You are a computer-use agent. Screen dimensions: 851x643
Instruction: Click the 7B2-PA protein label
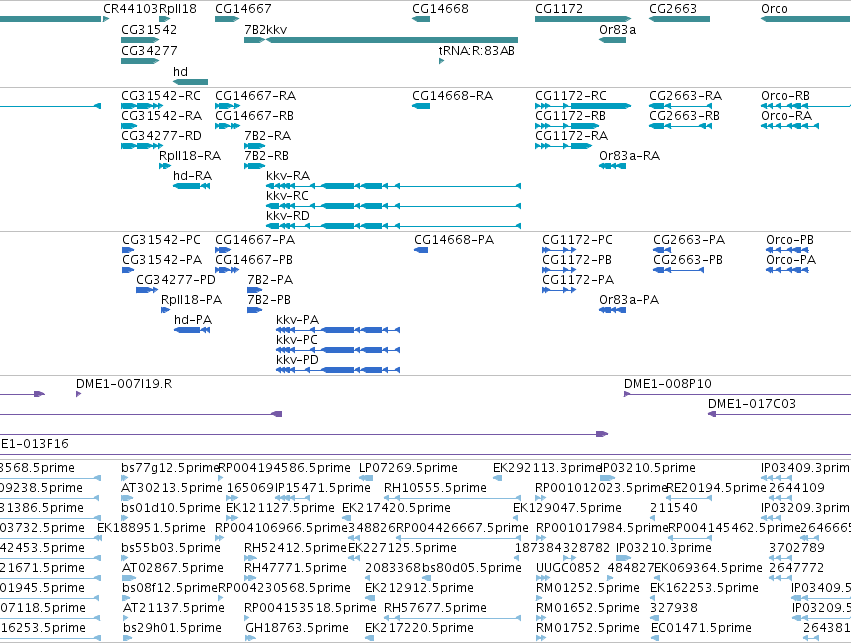tap(270, 280)
